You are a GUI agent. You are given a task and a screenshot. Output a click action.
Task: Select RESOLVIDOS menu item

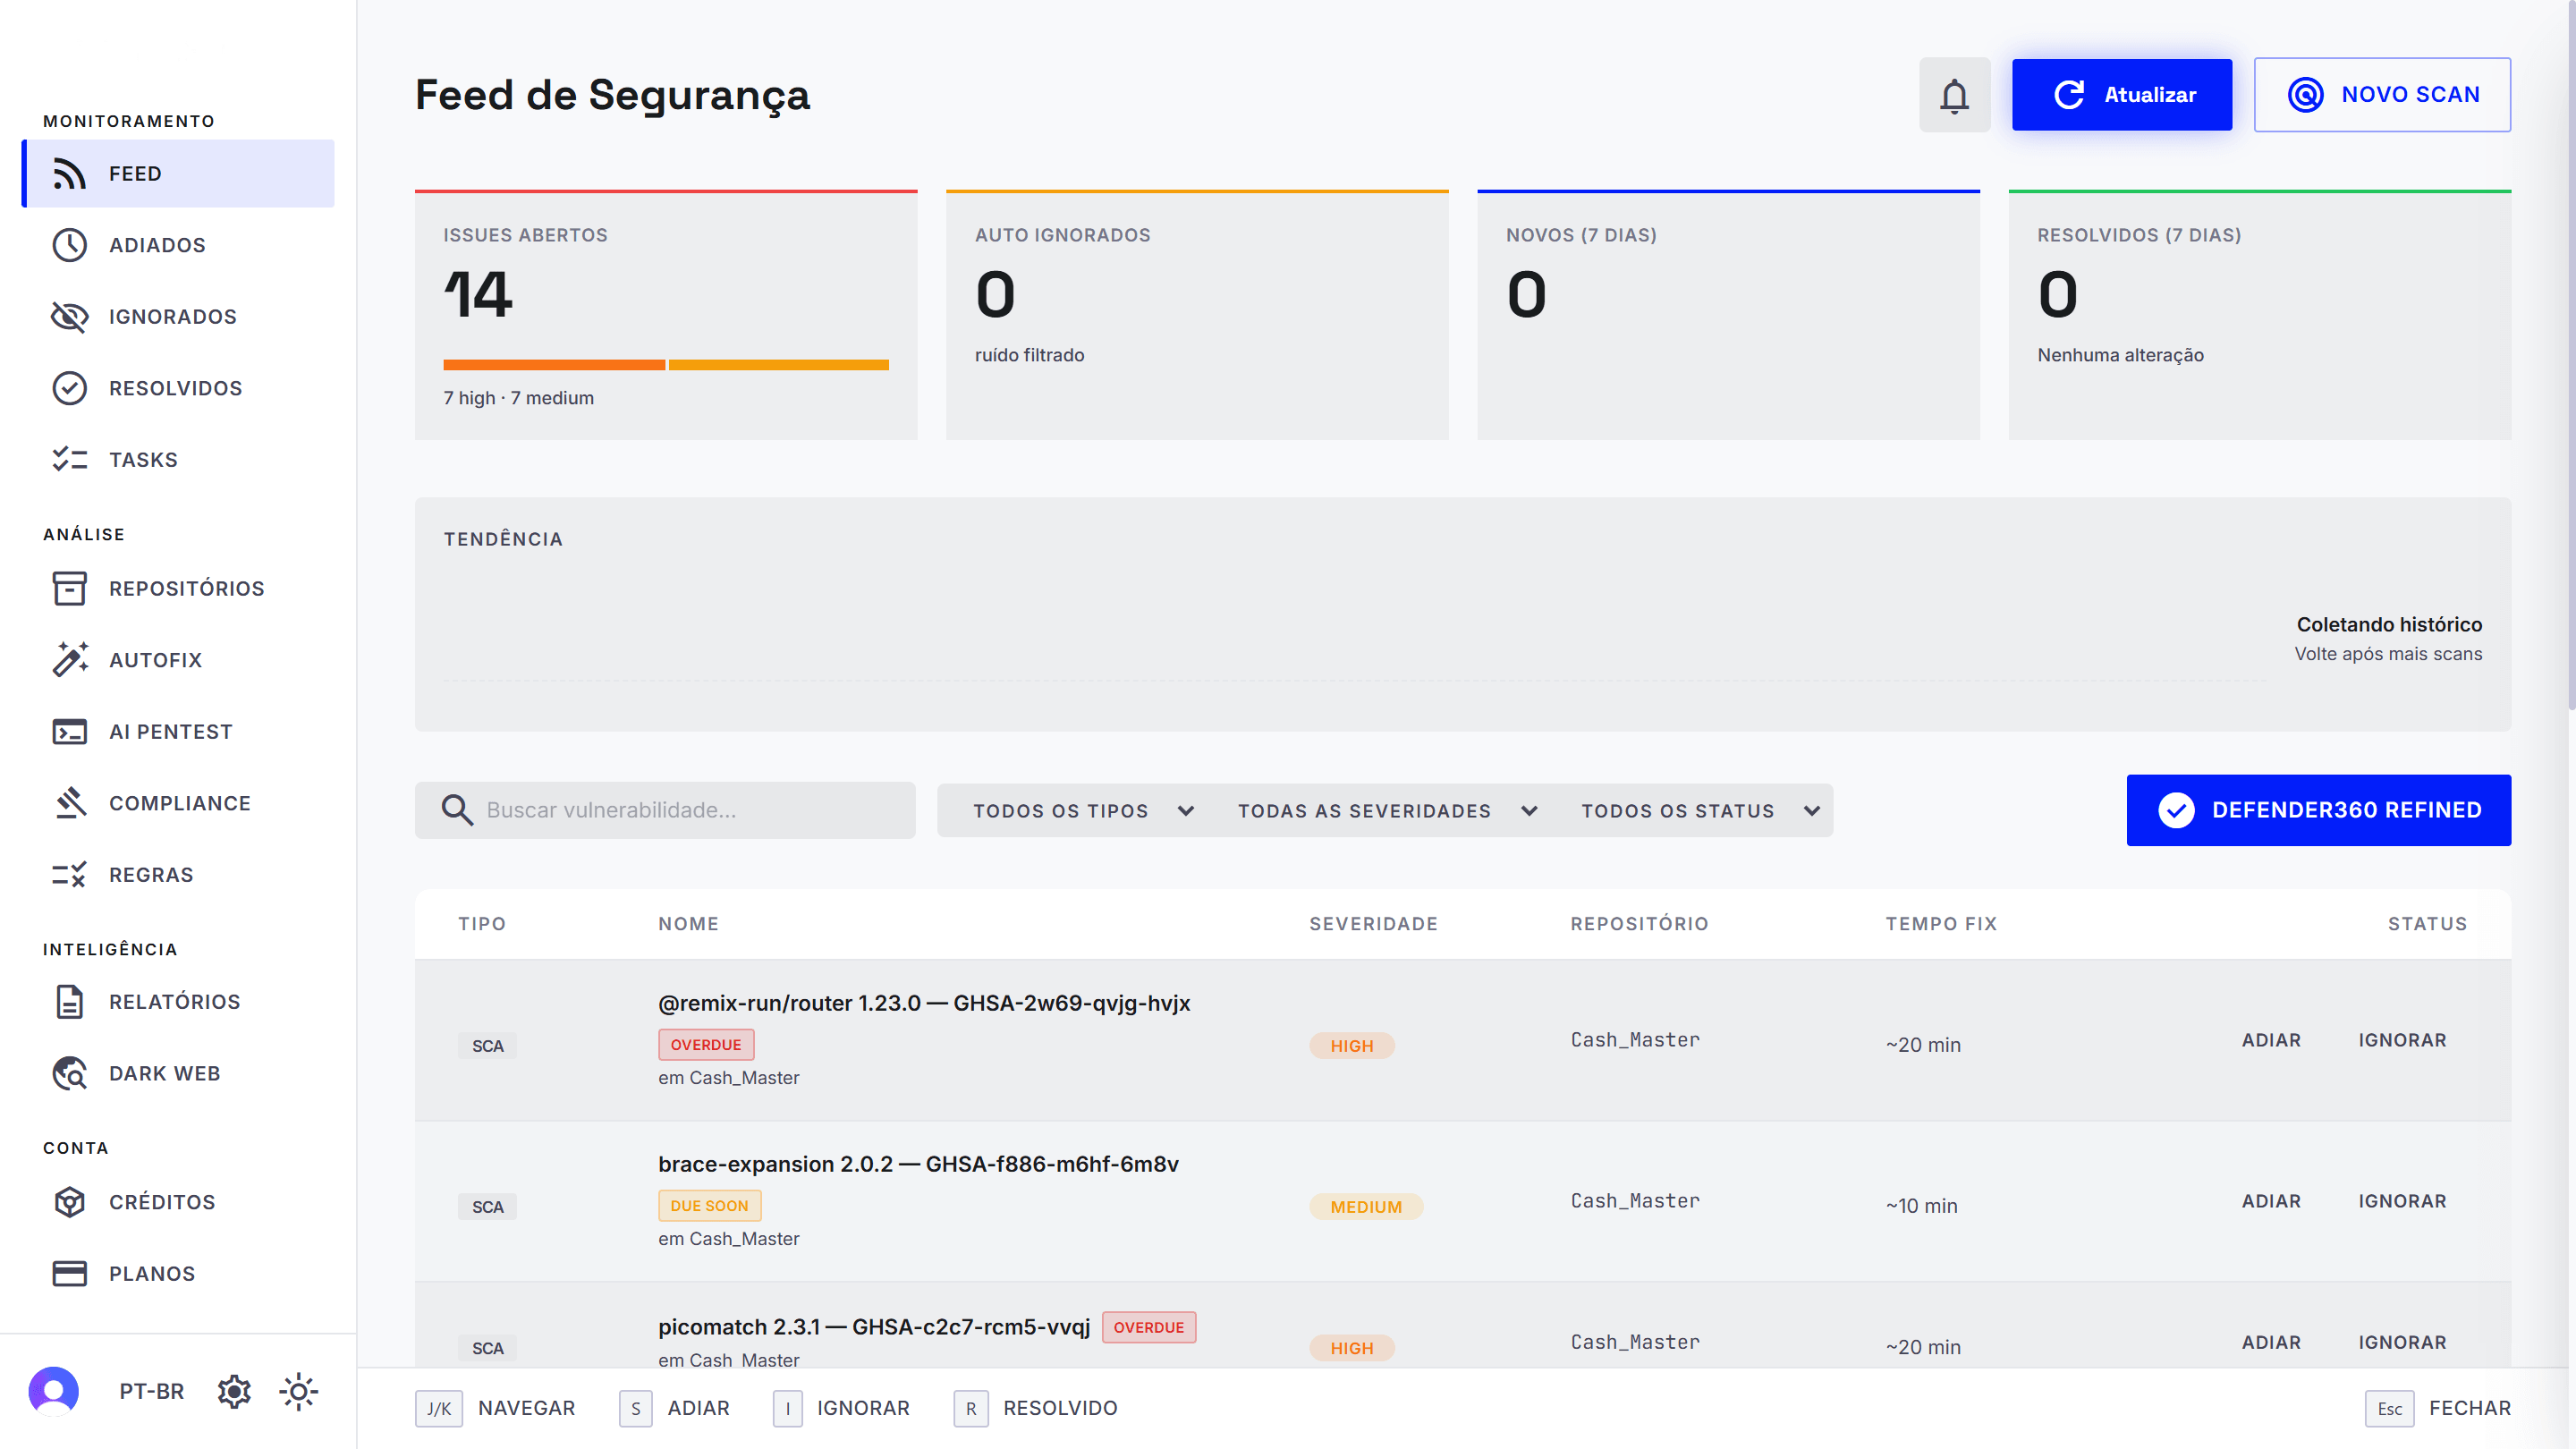click(178, 388)
